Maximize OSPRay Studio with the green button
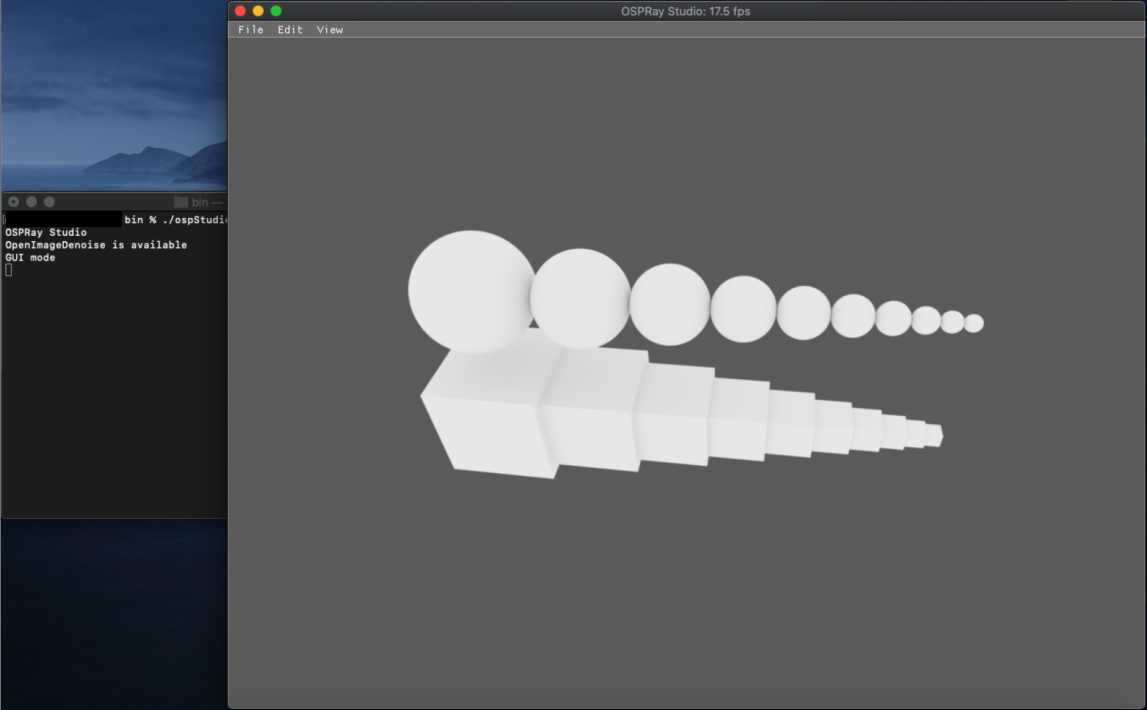 point(276,11)
